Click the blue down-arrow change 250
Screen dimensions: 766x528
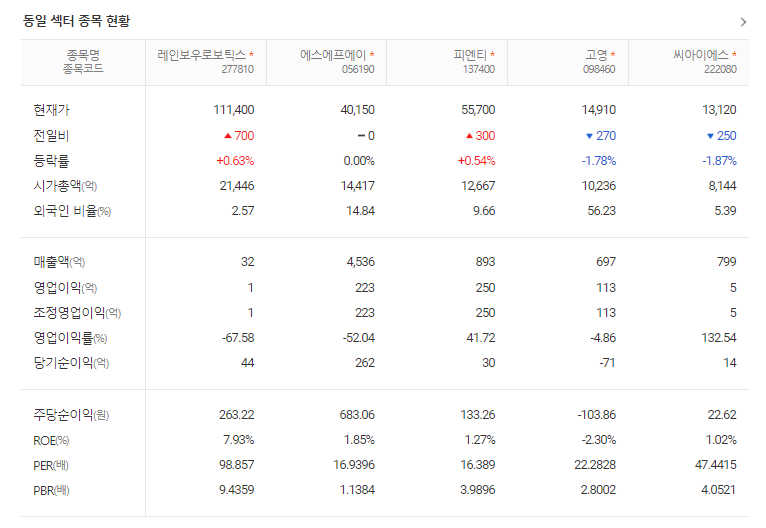[722, 136]
